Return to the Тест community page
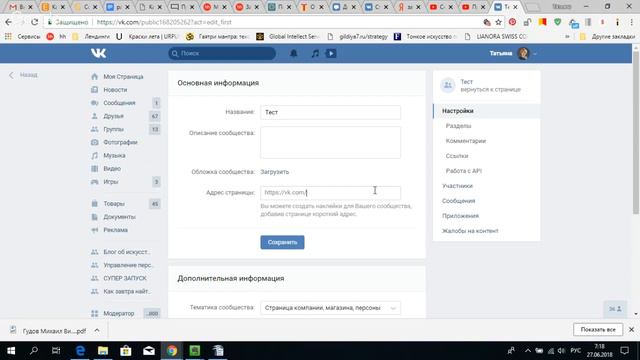The image size is (640, 360). click(x=487, y=85)
